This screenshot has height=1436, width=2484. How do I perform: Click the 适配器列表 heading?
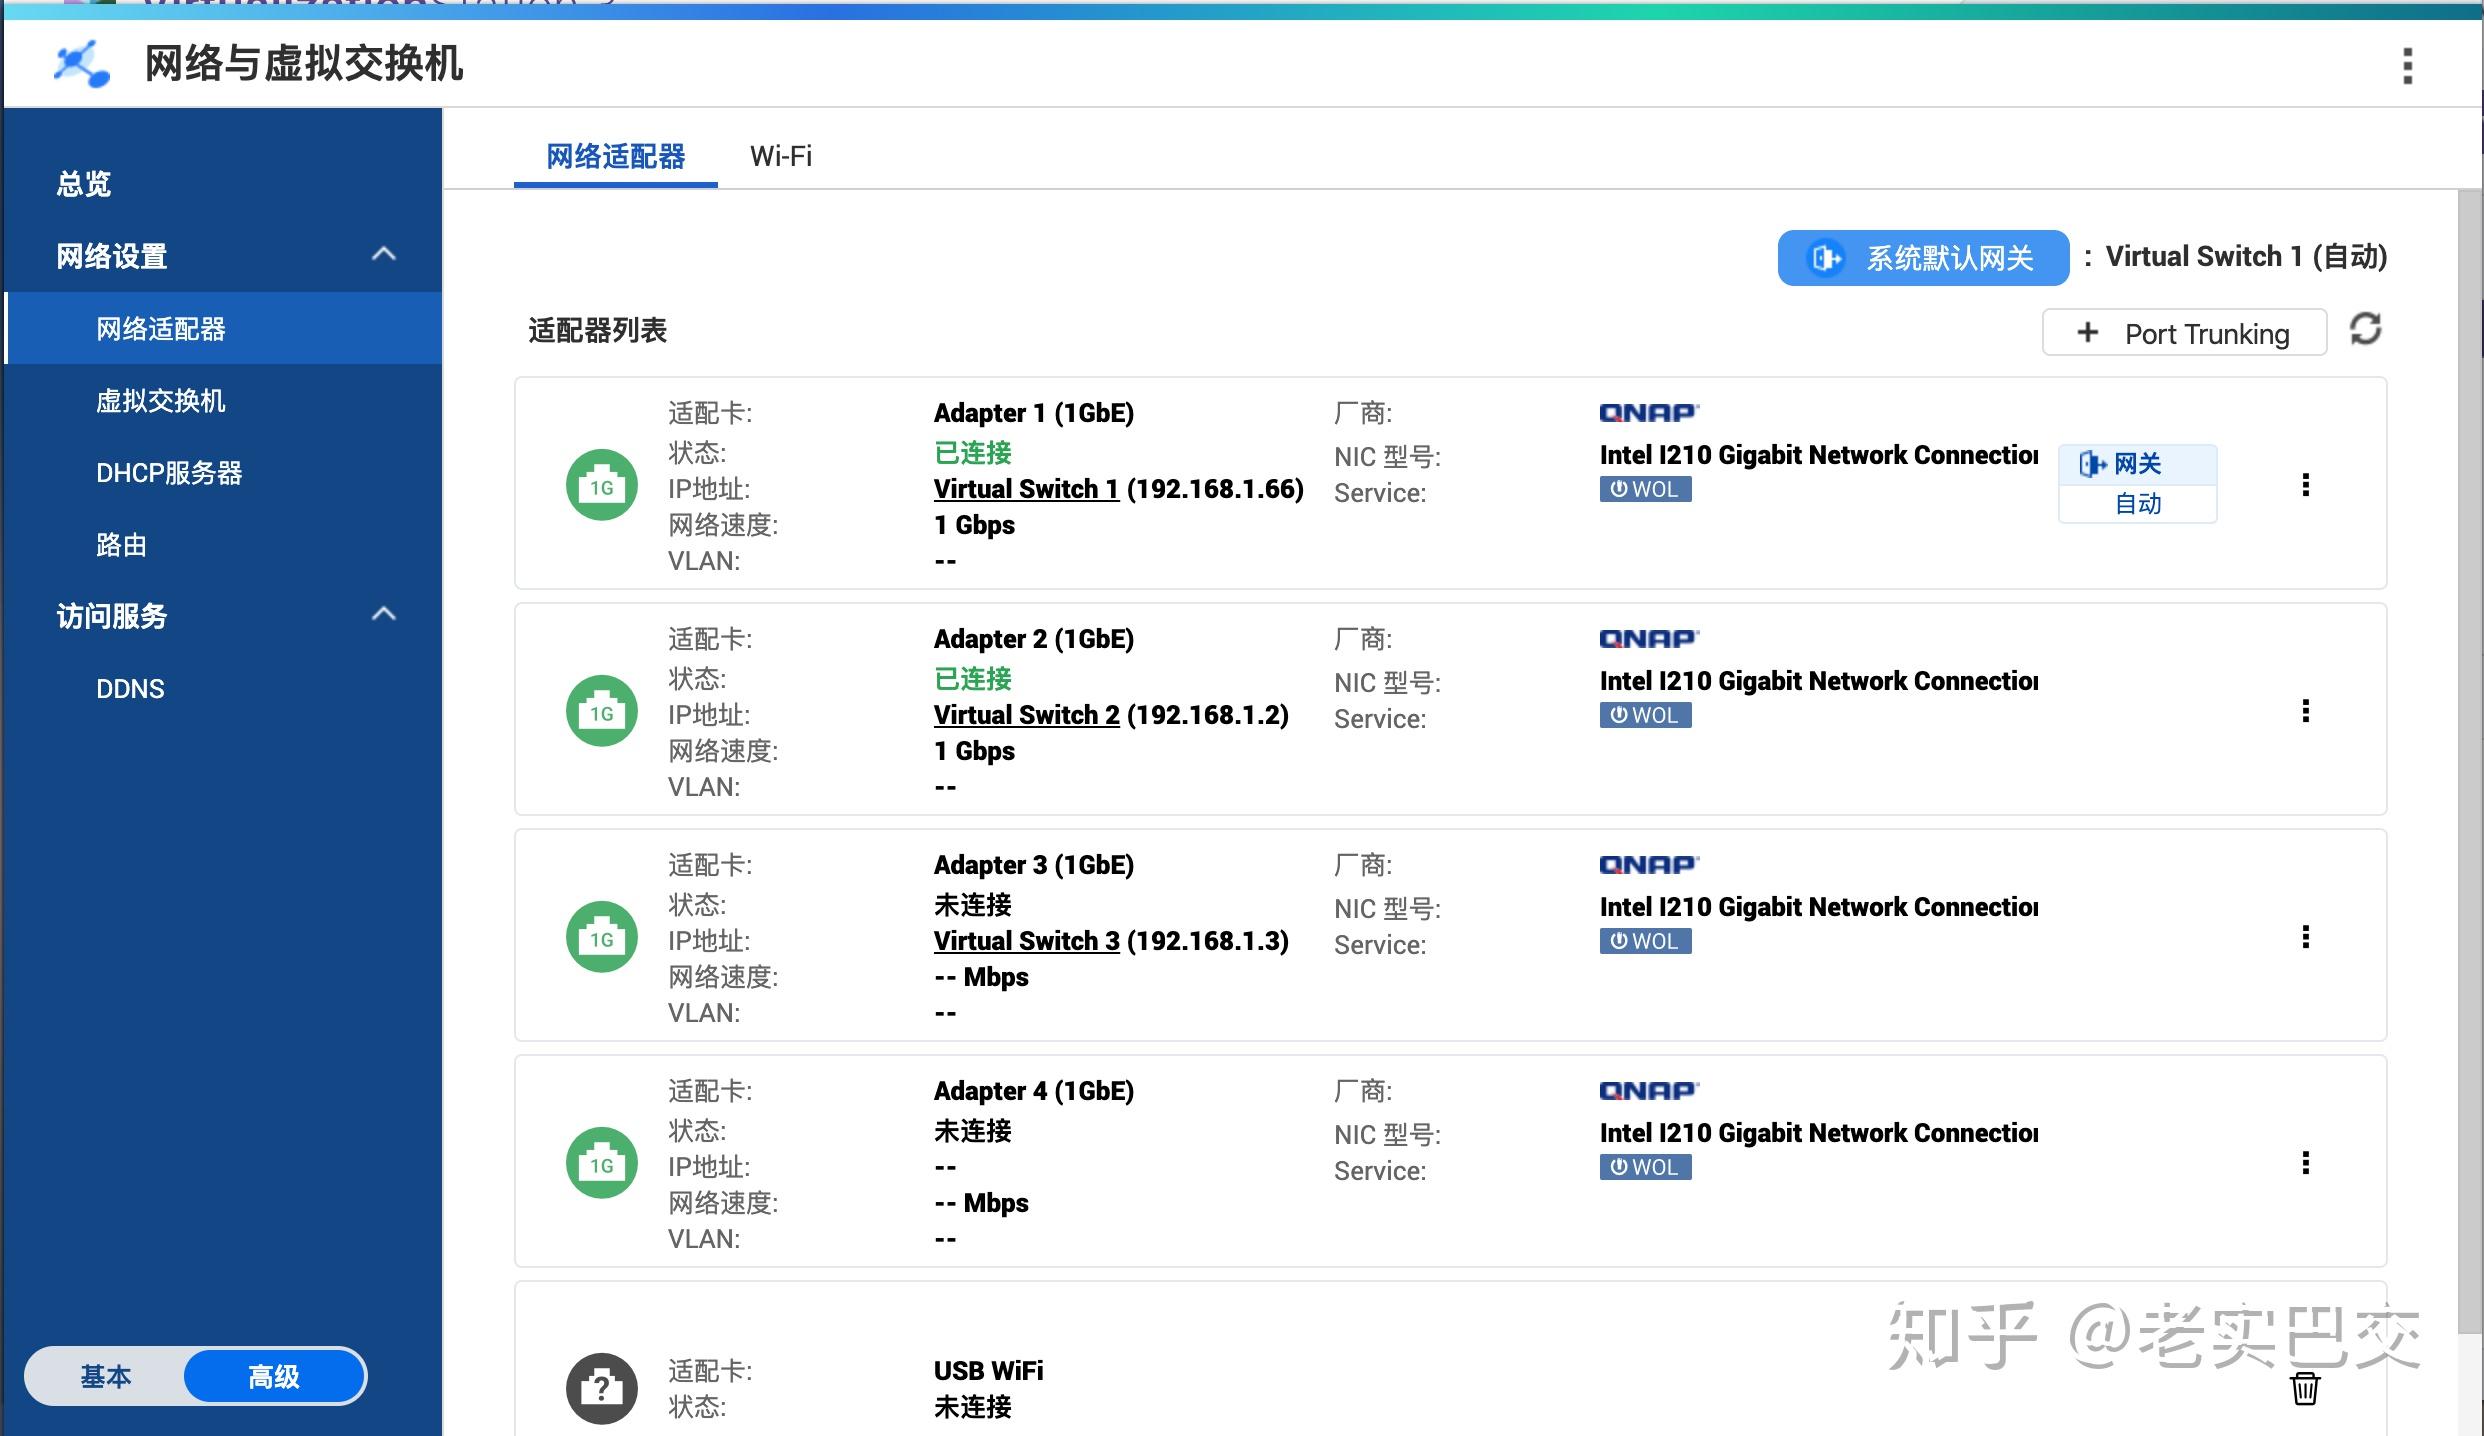(597, 330)
